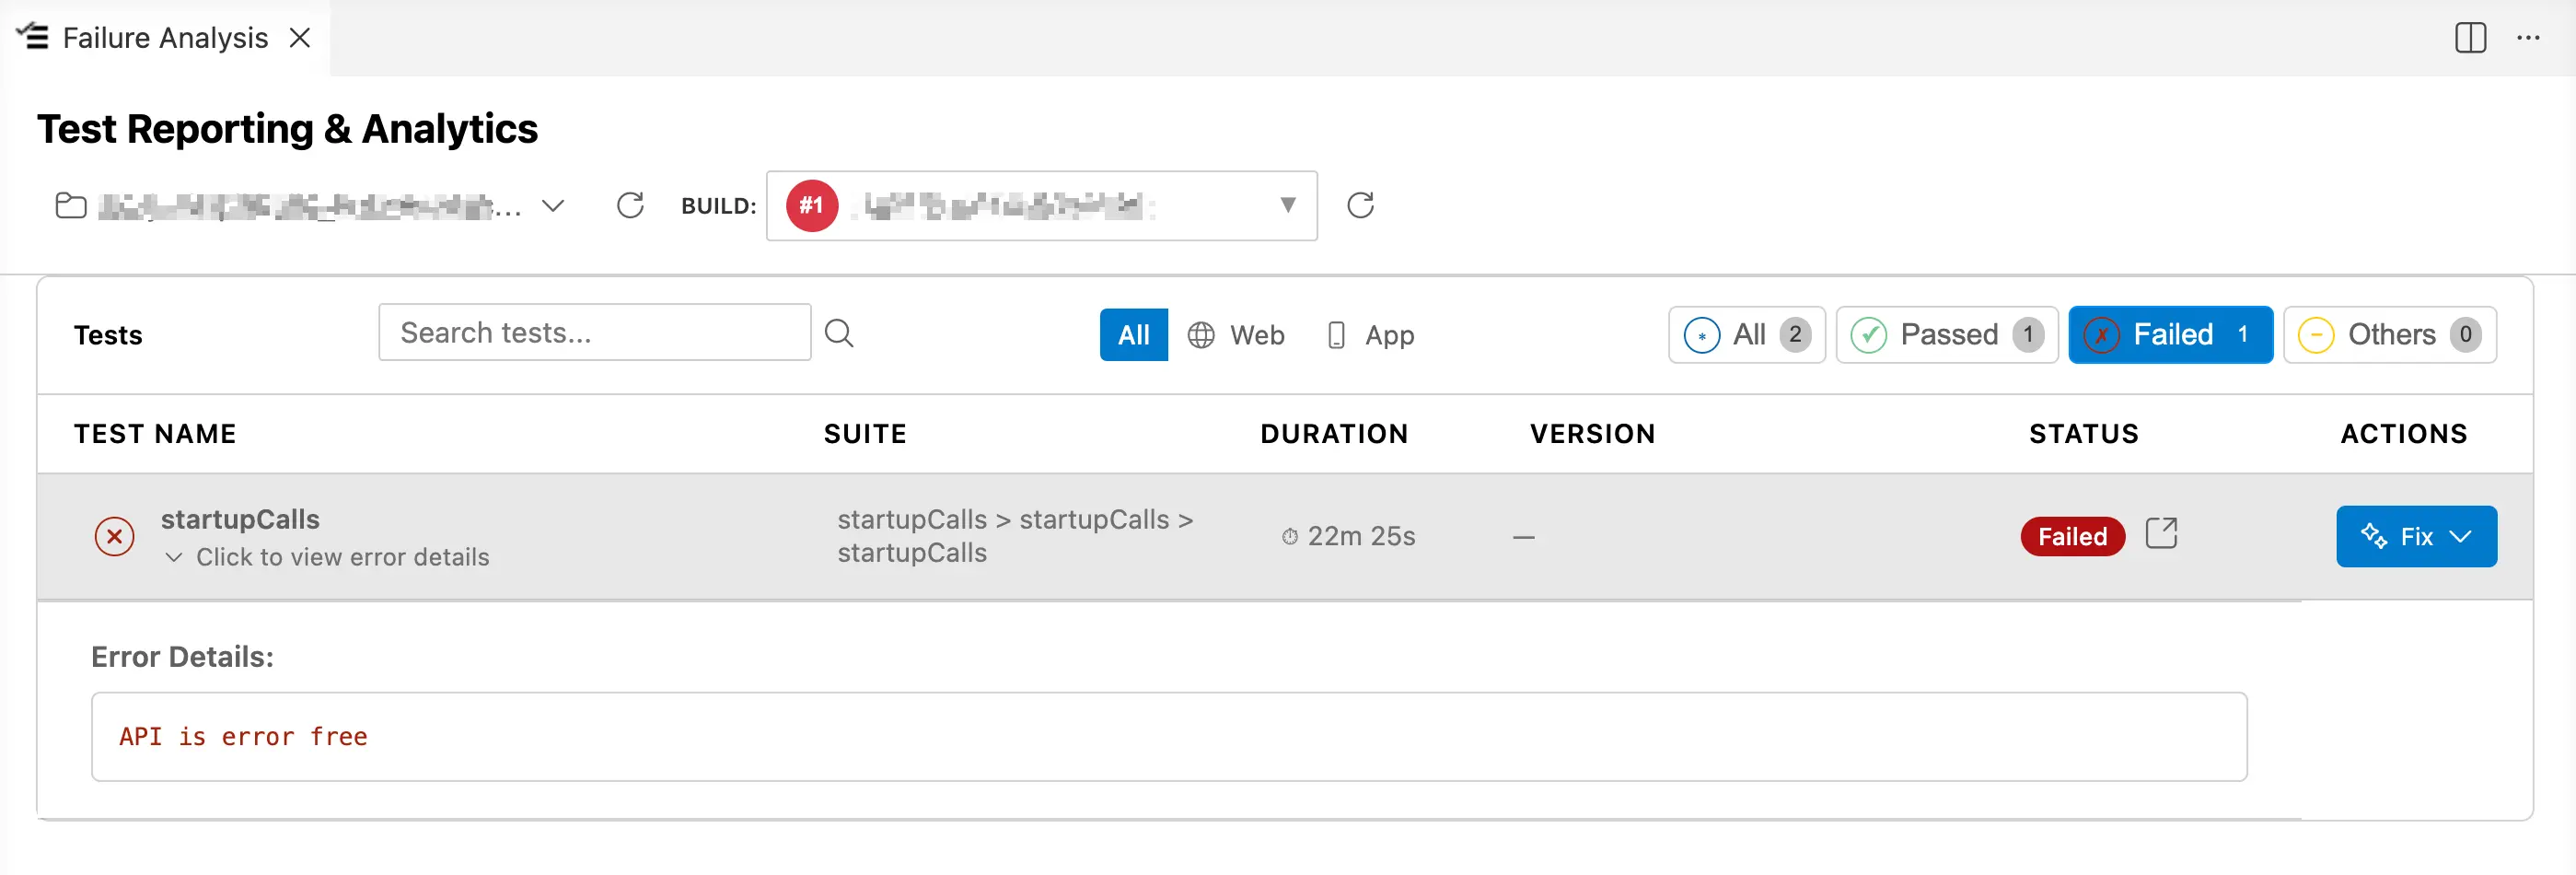Click the VERSION column header
Screen dimensions: 2576x875
[1592, 434]
